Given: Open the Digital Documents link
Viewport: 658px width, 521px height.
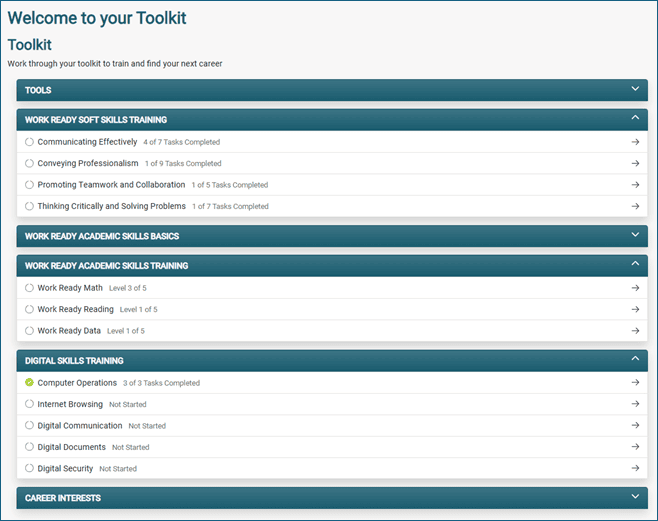Looking at the screenshot, I should (72, 447).
